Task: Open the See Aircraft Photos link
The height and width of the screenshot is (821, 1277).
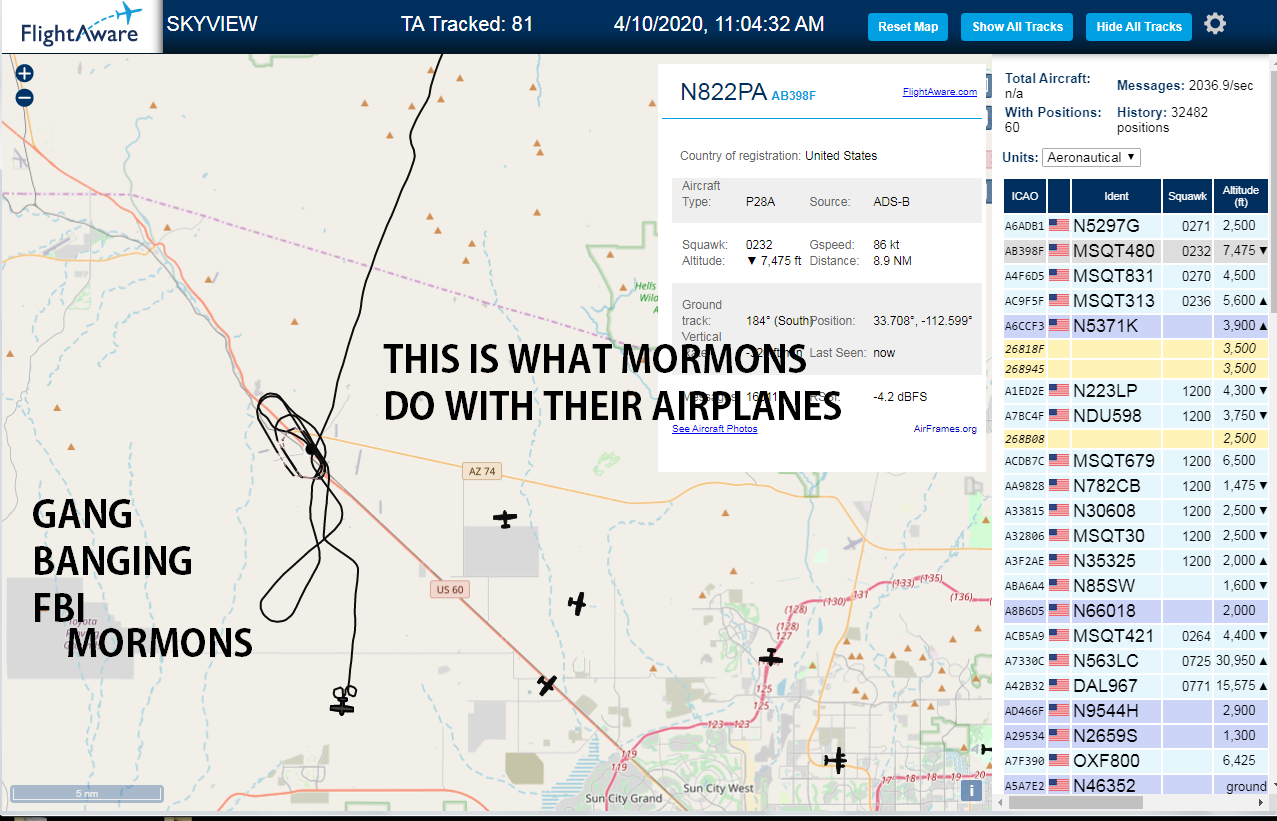Action: coord(715,429)
